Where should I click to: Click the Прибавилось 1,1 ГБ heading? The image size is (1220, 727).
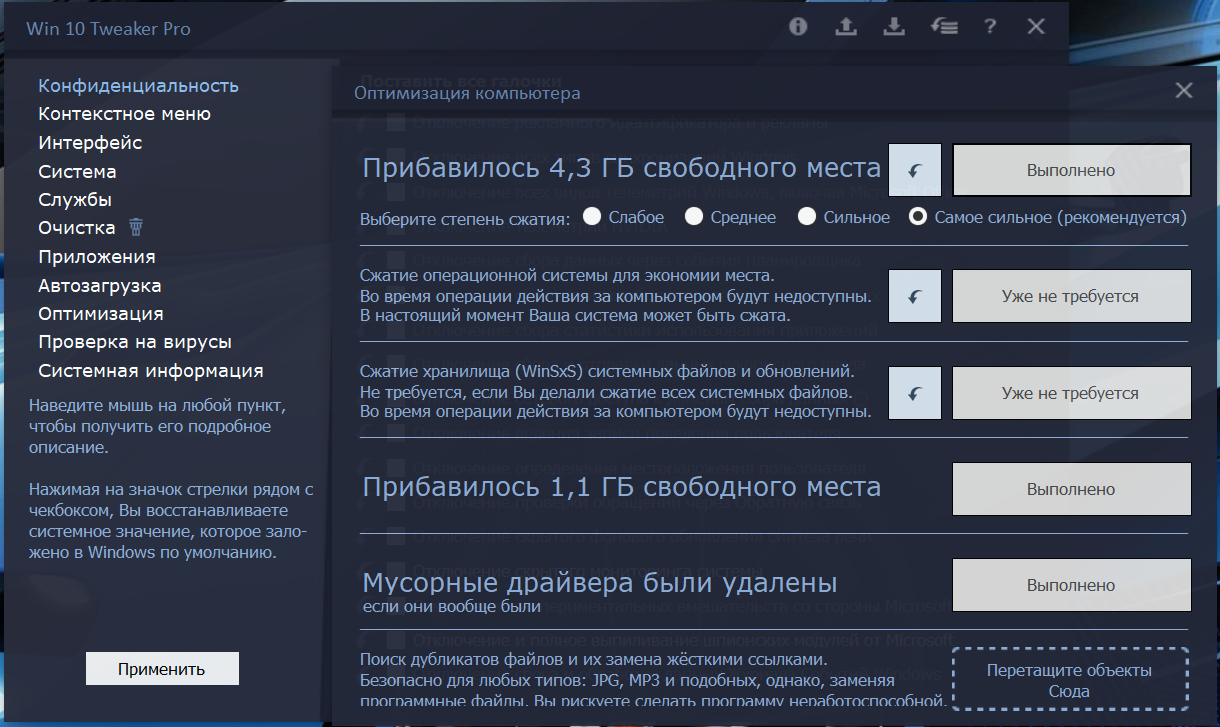coord(621,487)
